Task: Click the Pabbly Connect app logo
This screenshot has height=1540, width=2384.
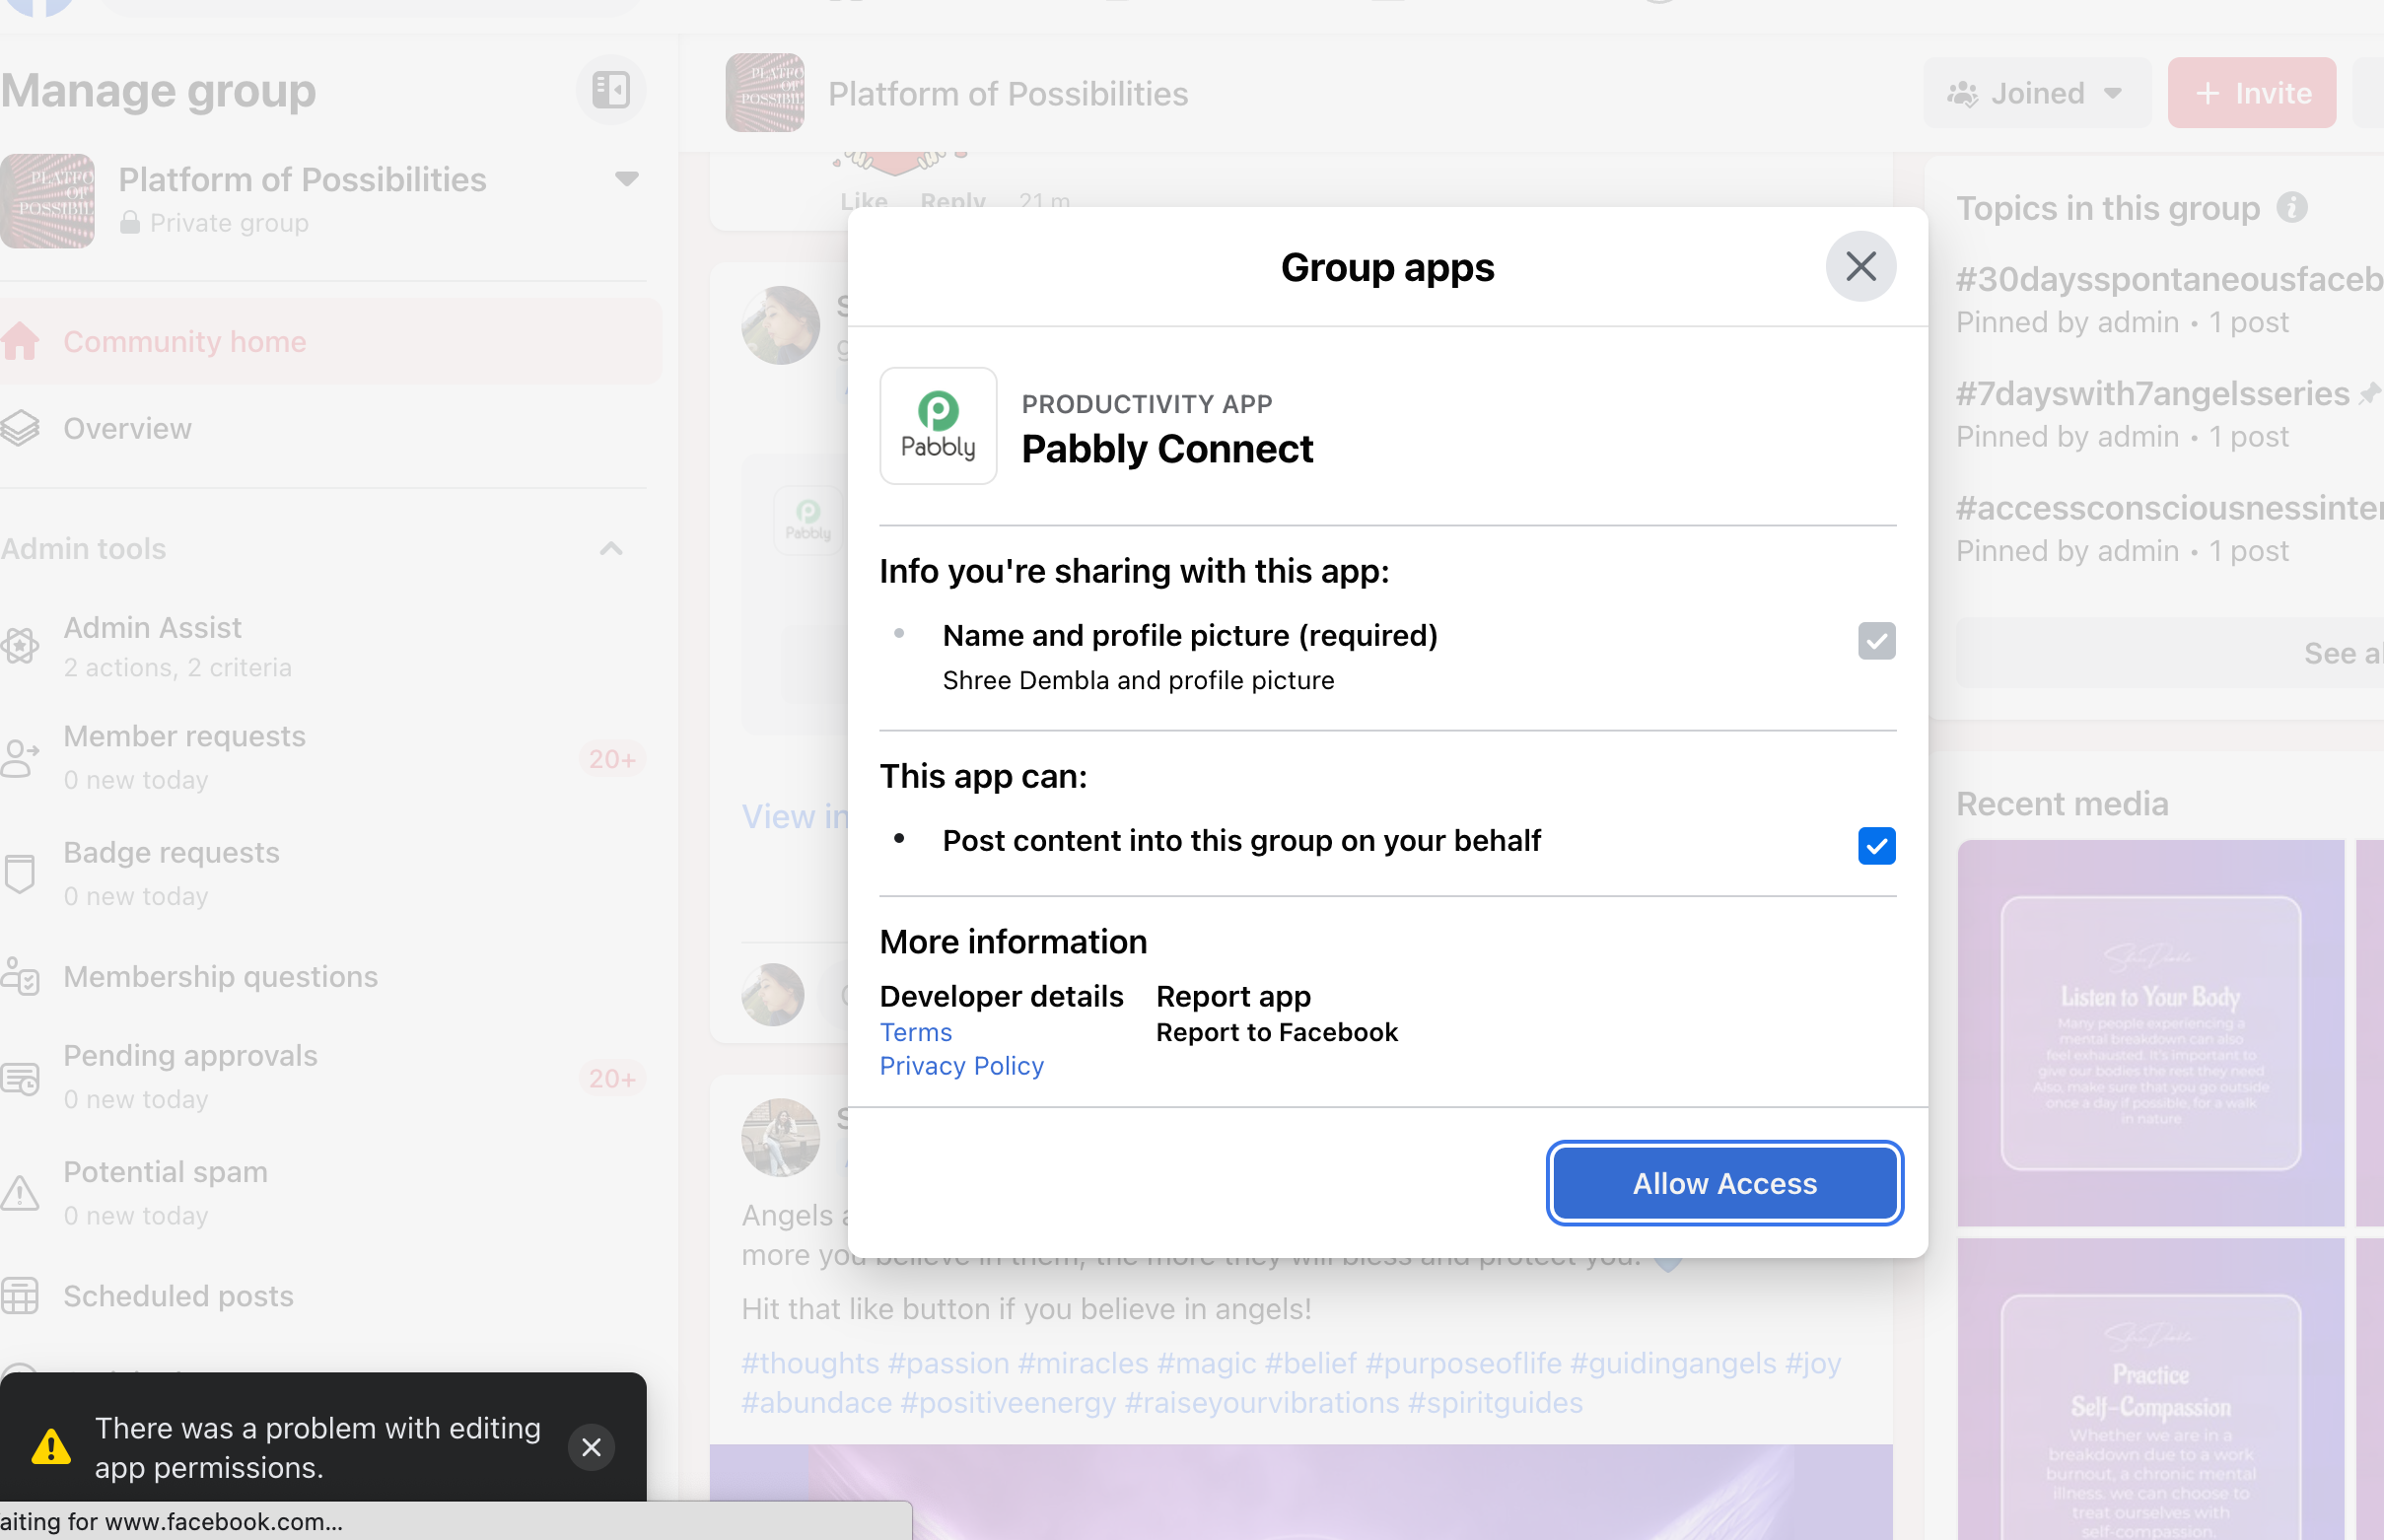Action: pos(938,426)
